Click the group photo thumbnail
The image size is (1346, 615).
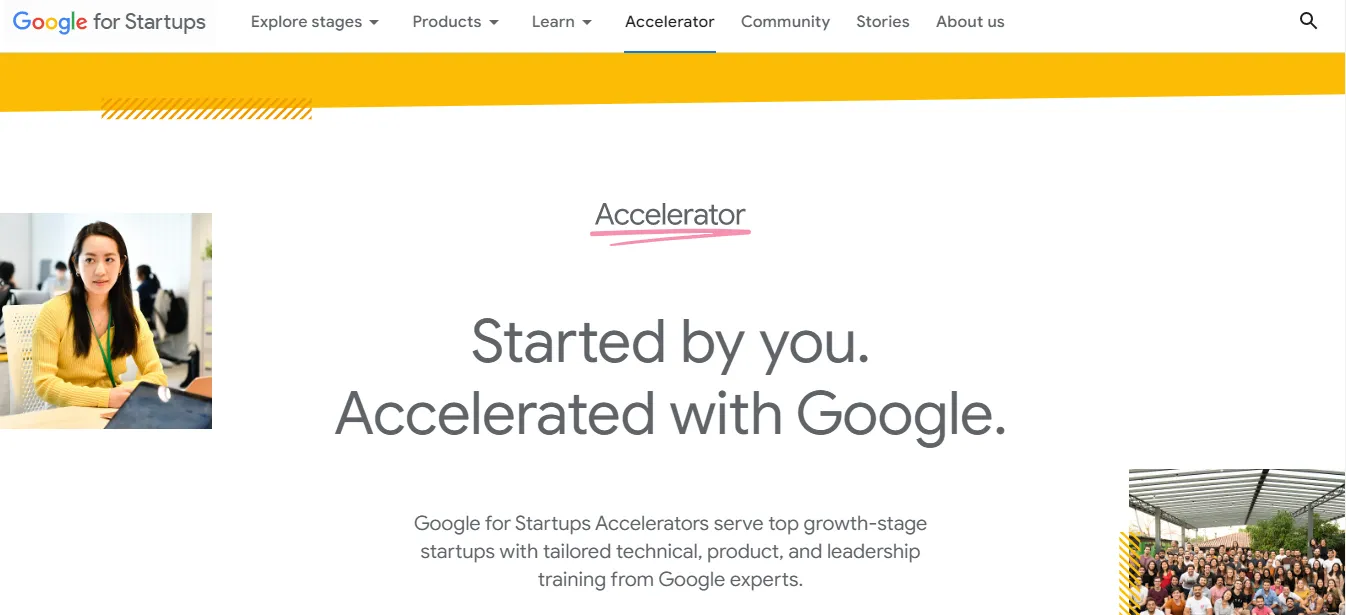pyautogui.click(x=1237, y=543)
